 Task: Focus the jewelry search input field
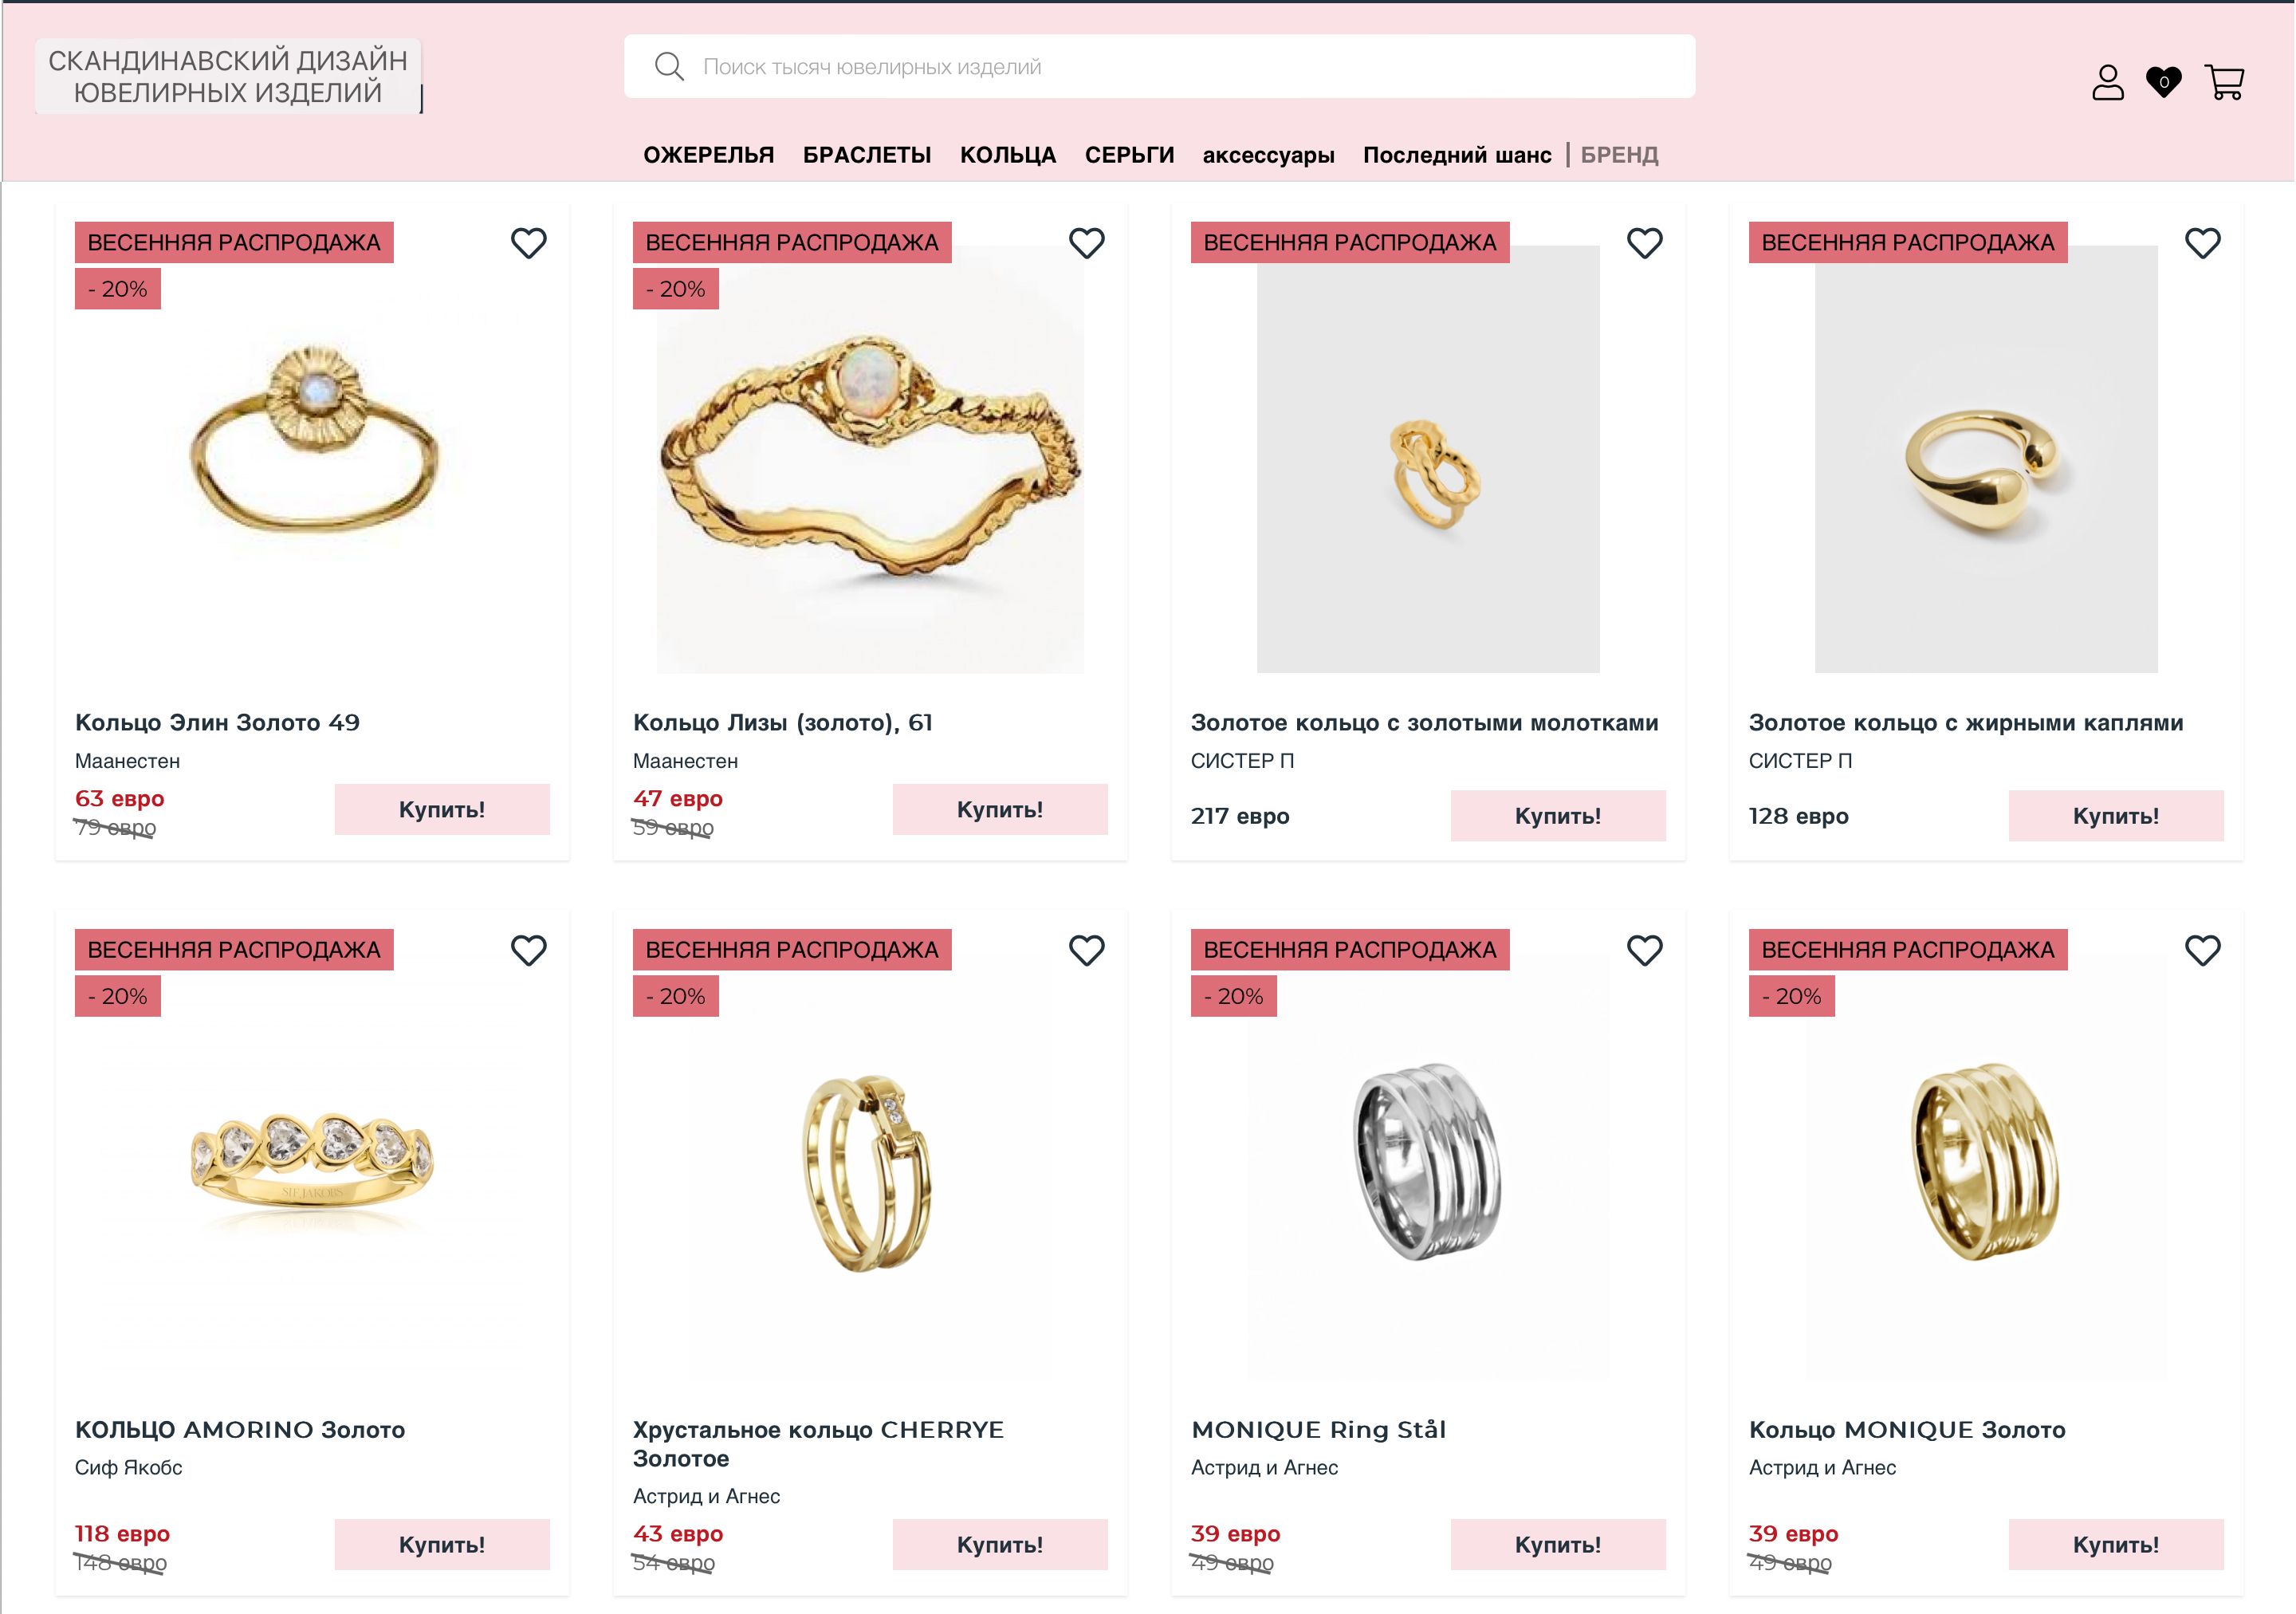click(1159, 67)
